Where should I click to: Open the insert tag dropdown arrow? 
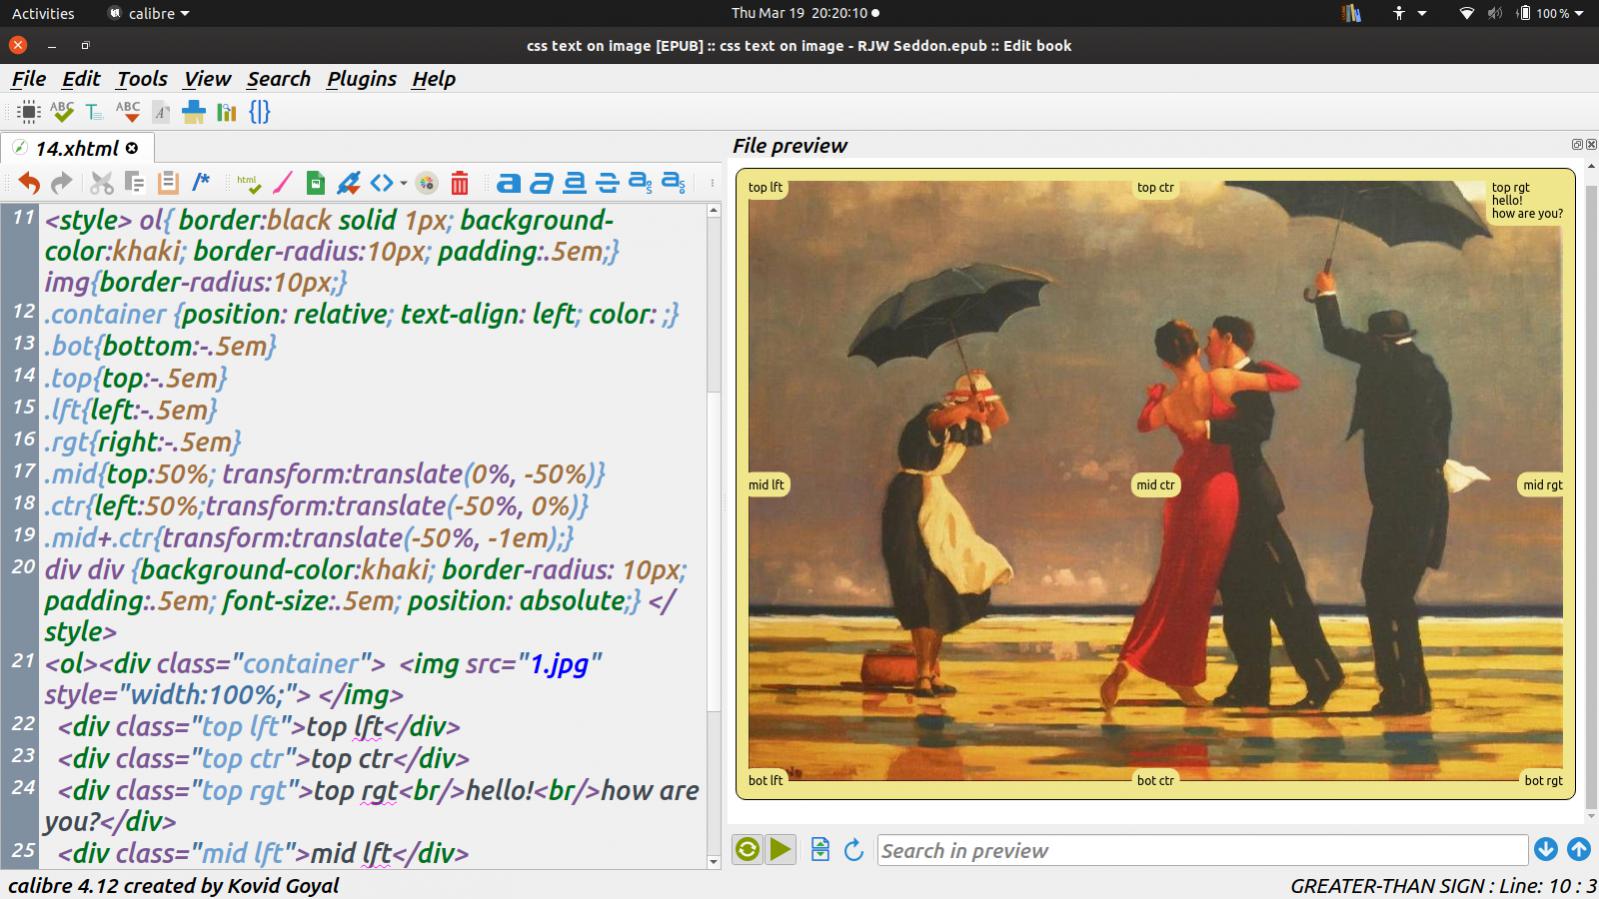tap(403, 184)
